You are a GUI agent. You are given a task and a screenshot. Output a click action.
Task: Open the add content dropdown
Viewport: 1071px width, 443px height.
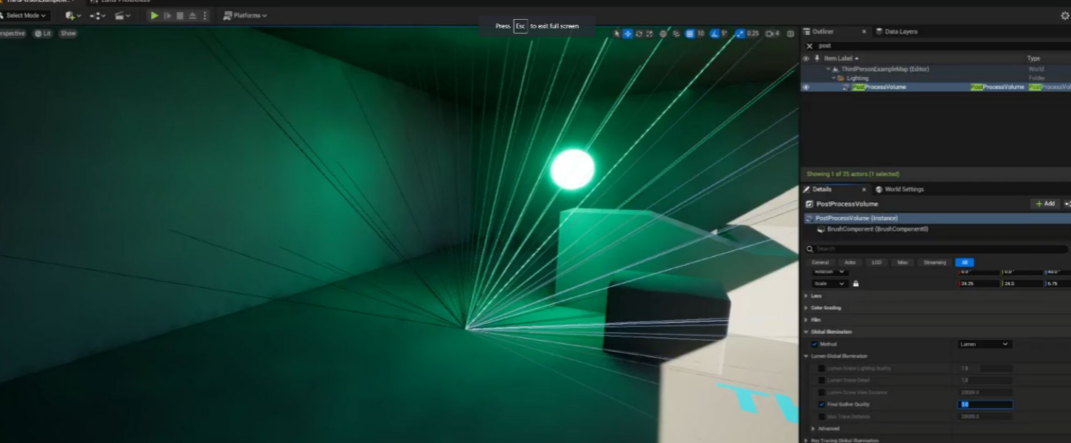point(72,15)
